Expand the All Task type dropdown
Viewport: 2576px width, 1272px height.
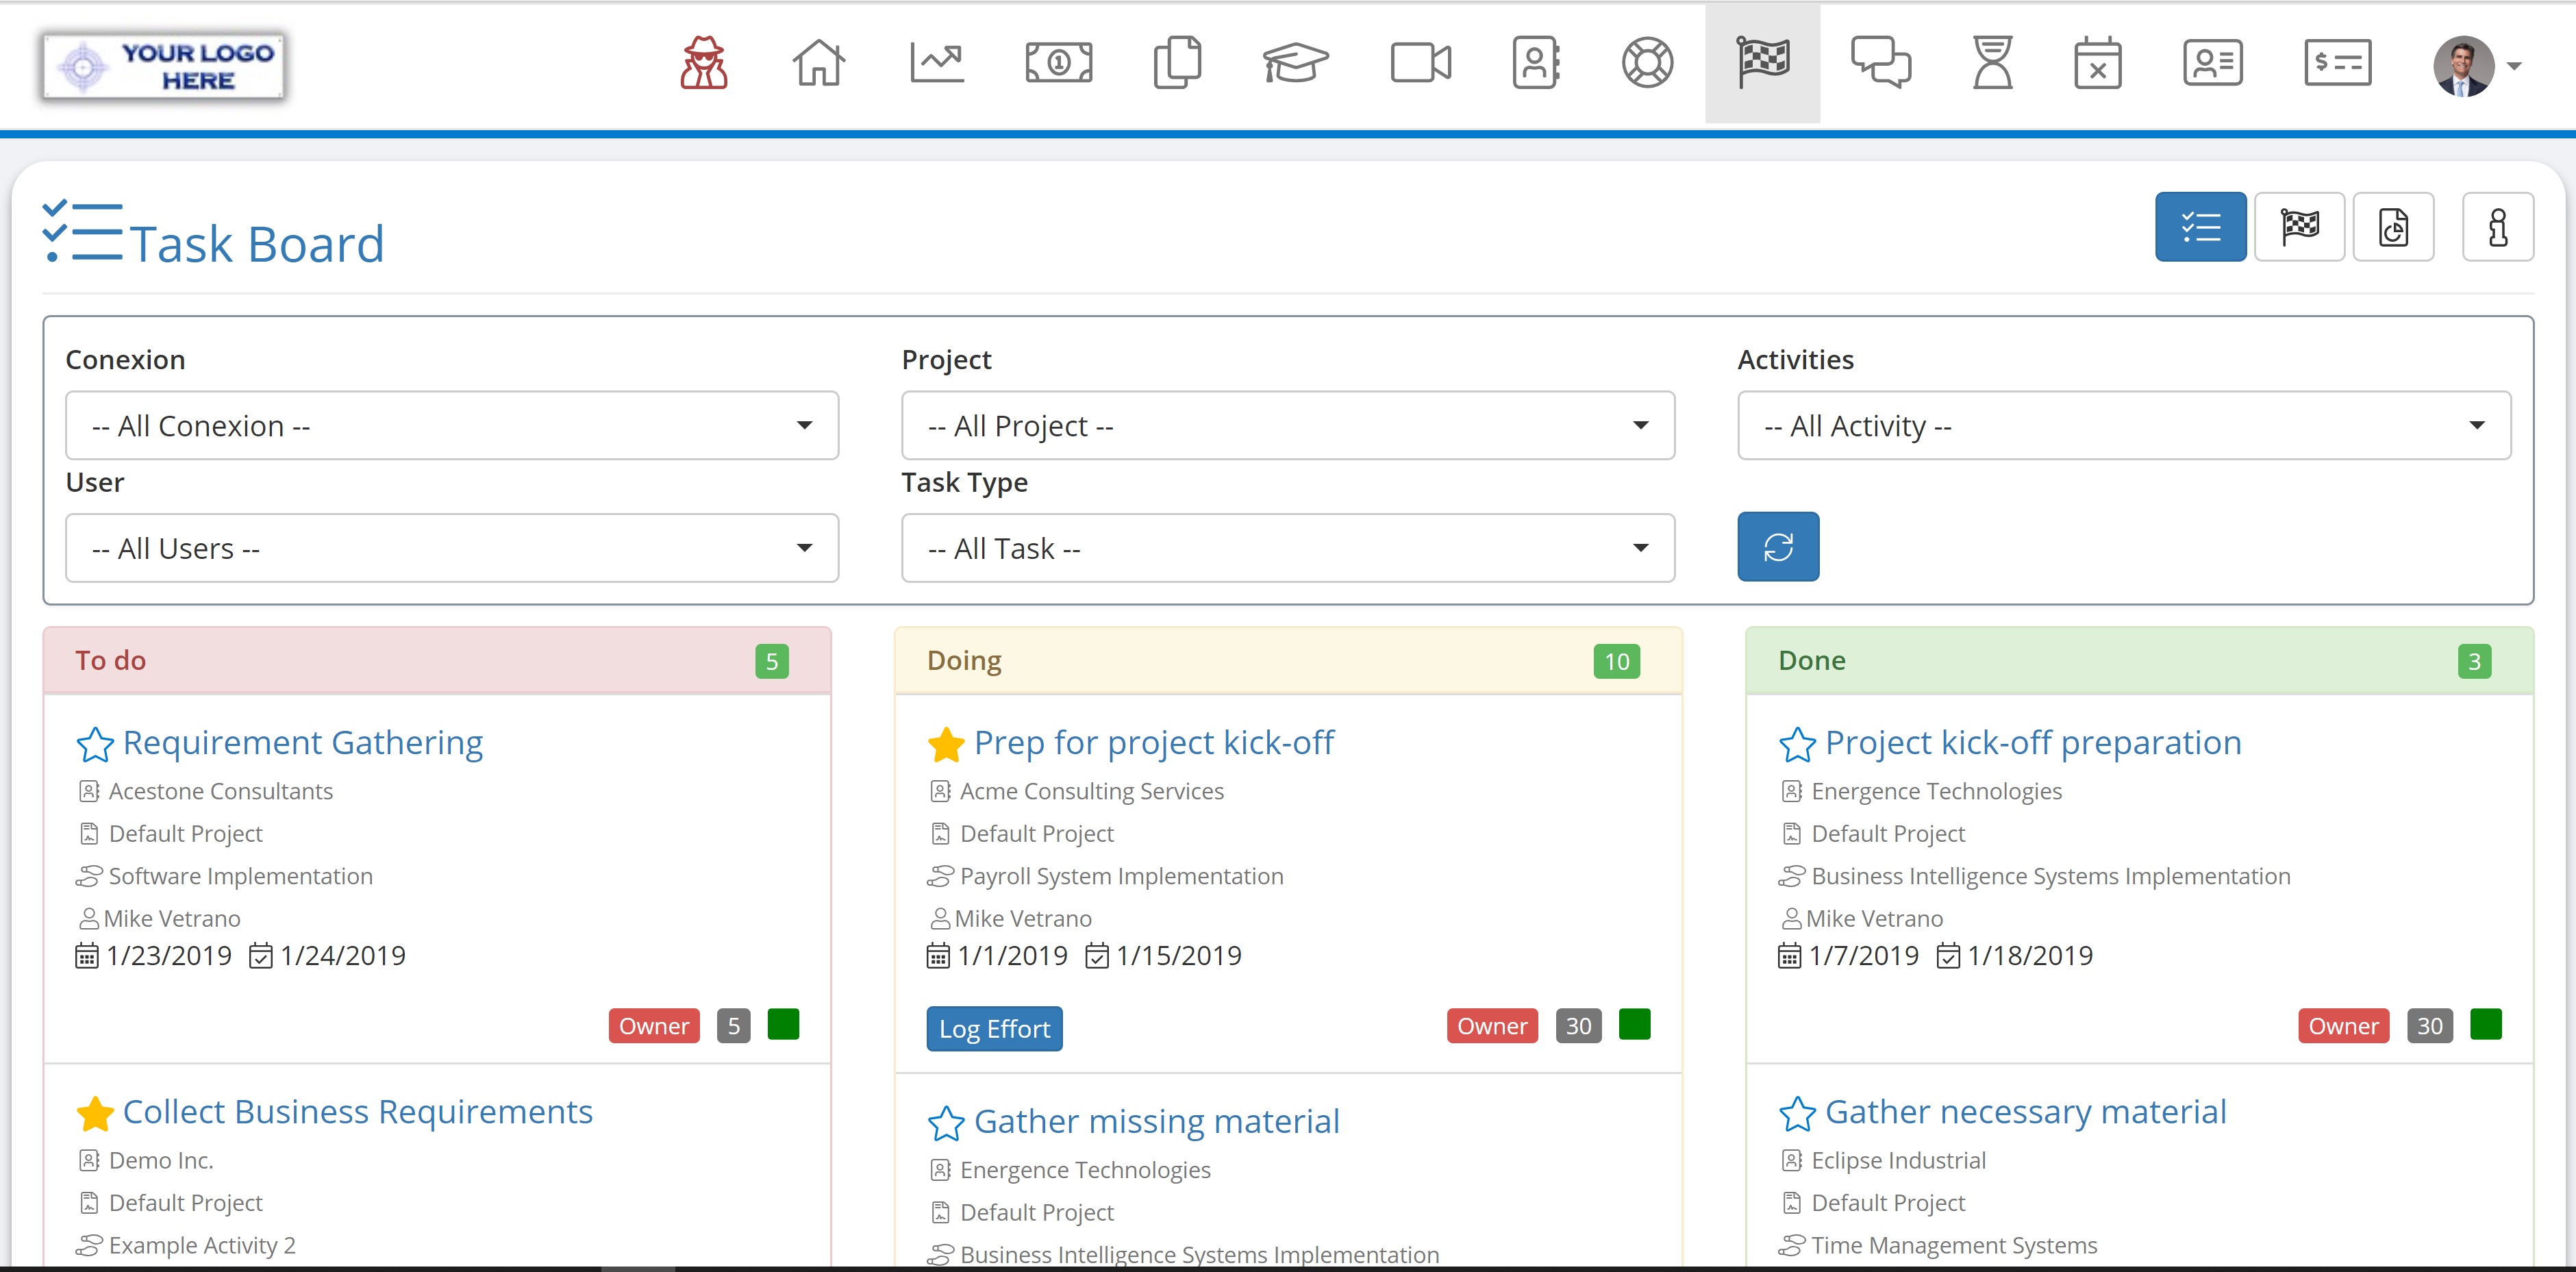click(1288, 548)
